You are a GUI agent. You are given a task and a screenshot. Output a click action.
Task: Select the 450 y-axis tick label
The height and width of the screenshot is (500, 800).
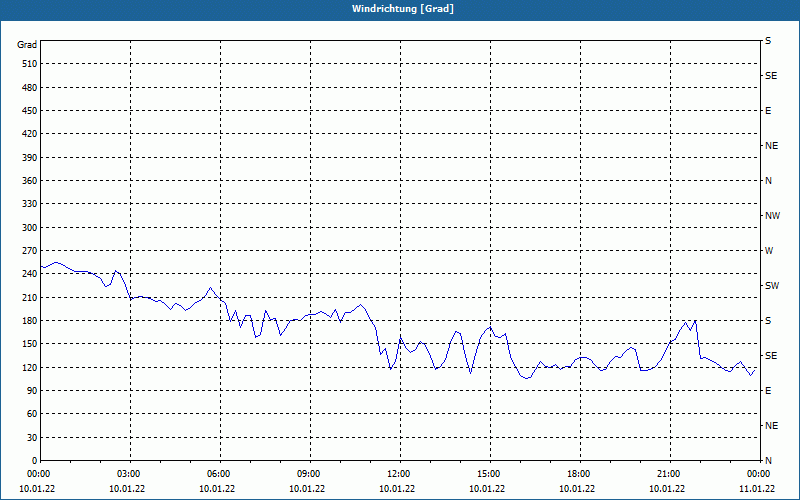(30, 111)
